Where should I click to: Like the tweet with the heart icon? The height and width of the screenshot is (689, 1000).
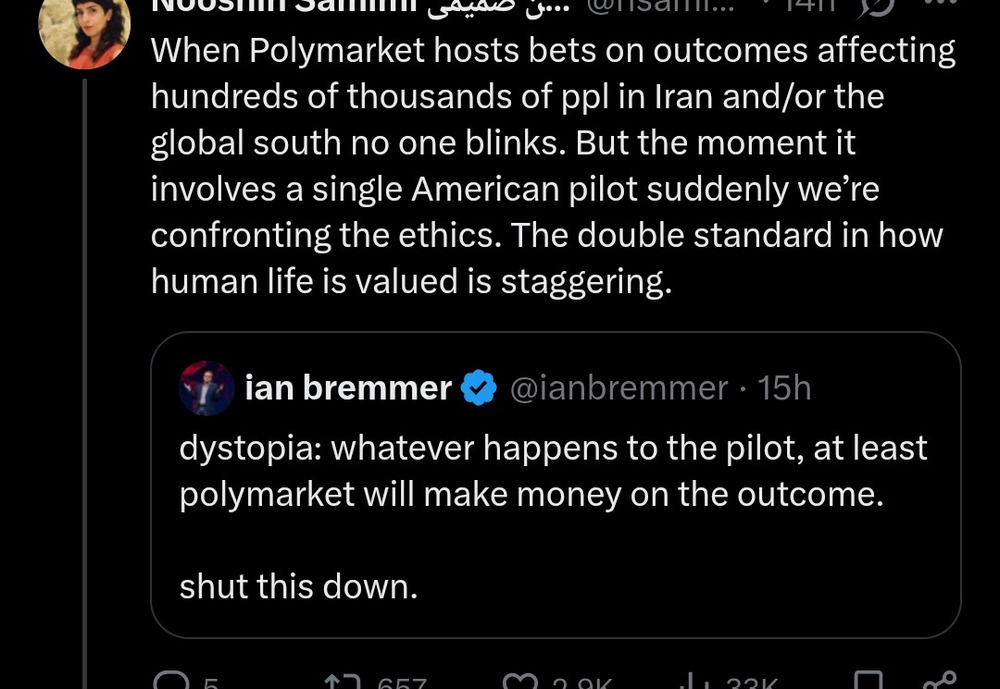click(x=521, y=683)
